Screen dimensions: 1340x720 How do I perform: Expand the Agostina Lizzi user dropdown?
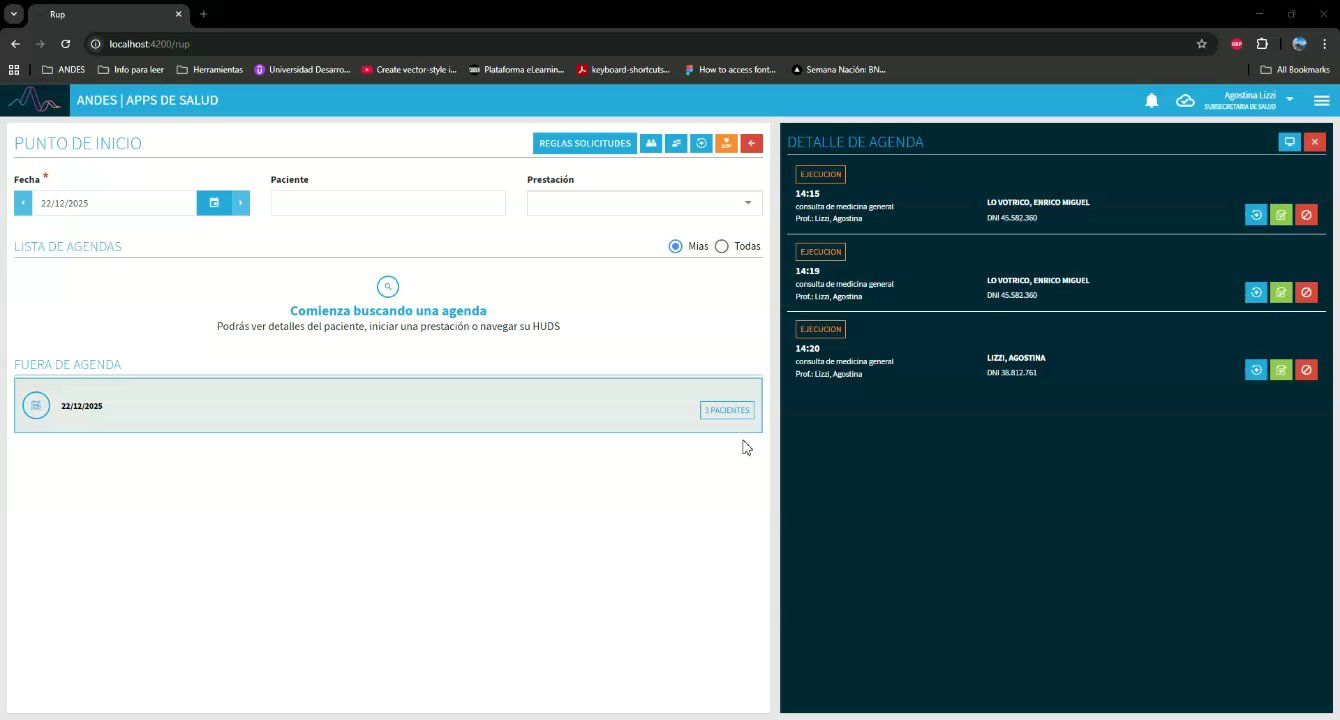pos(1289,99)
